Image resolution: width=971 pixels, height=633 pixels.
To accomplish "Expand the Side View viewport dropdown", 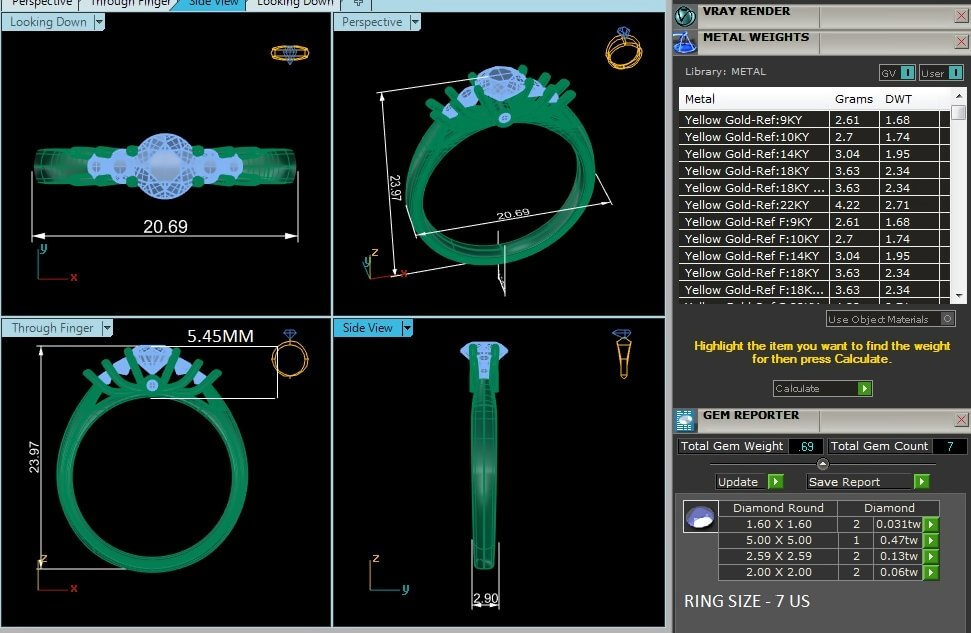I will pos(407,328).
